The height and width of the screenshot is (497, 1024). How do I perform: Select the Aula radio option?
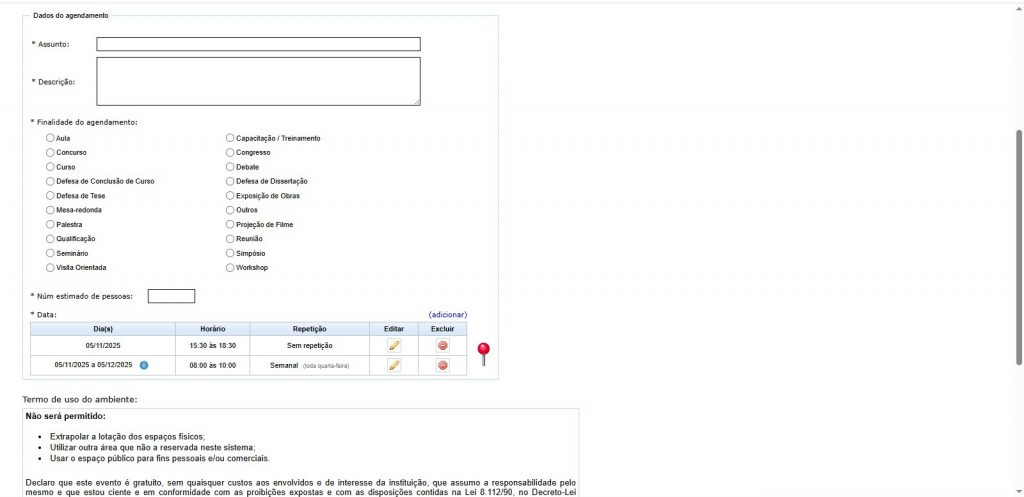tap(51, 138)
